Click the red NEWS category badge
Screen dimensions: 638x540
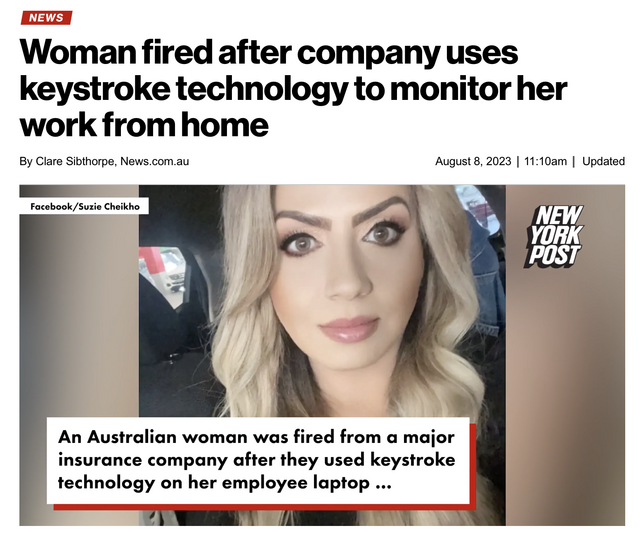[46, 18]
